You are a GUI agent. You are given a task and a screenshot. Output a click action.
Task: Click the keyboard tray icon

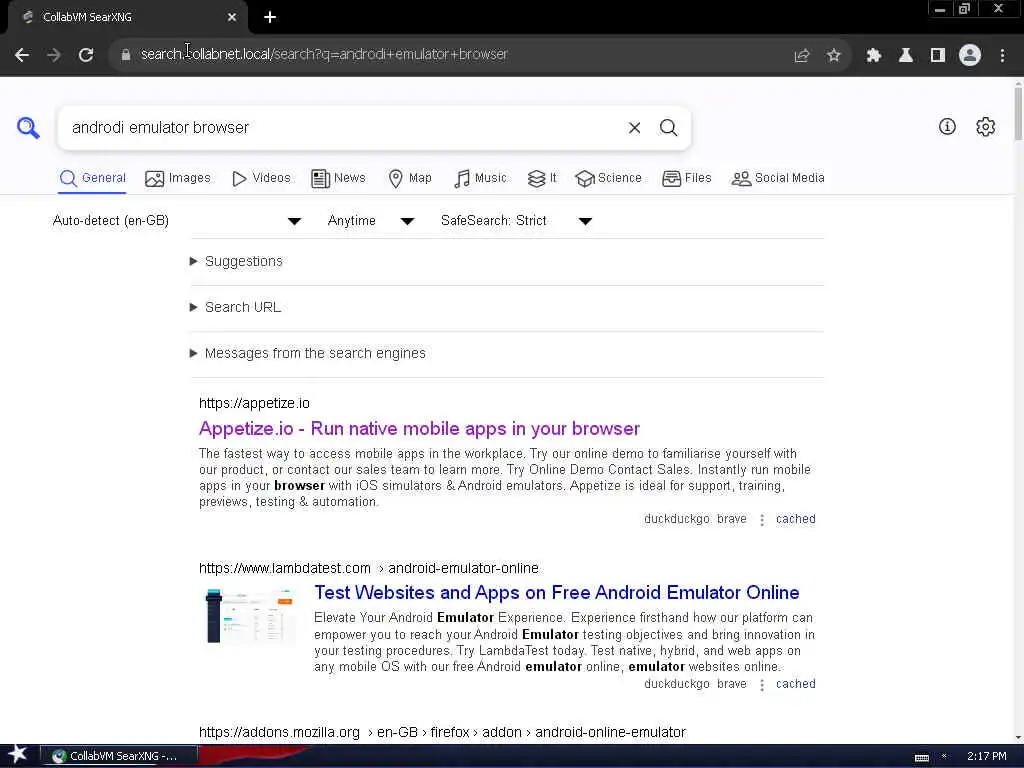click(x=921, y=758)
